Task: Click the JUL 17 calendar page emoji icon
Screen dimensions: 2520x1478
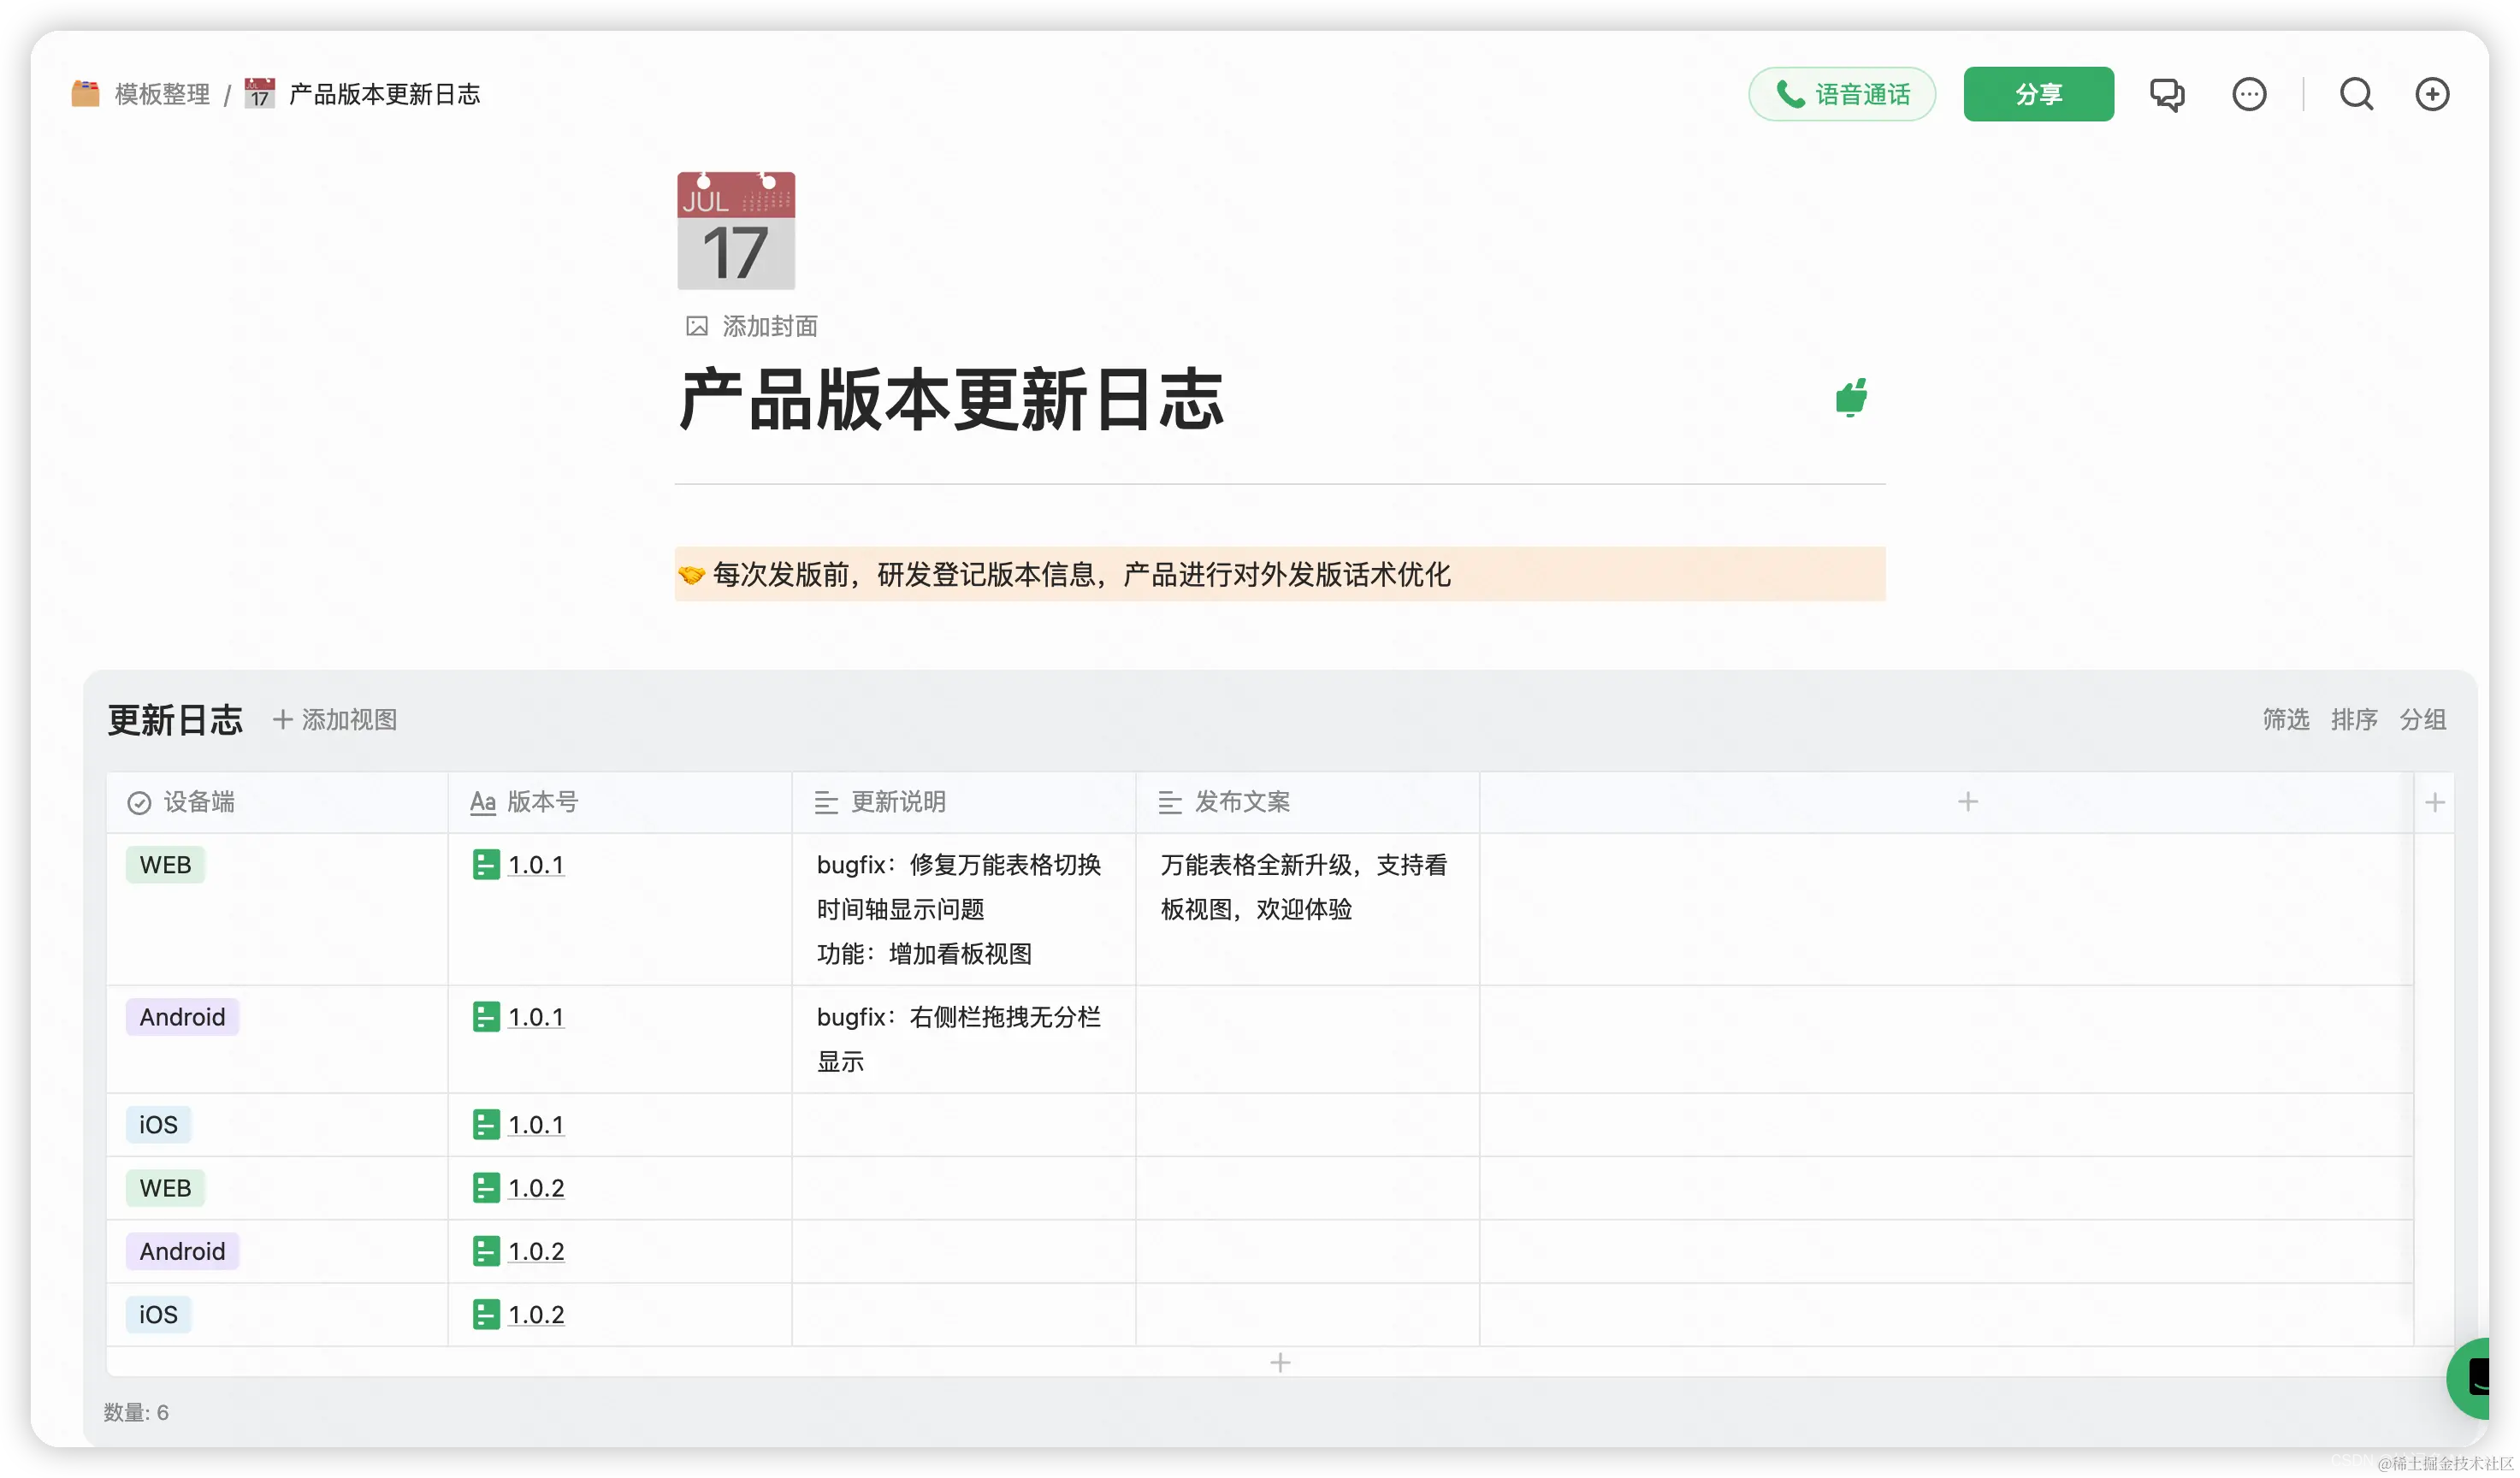Action: point(735,231)
